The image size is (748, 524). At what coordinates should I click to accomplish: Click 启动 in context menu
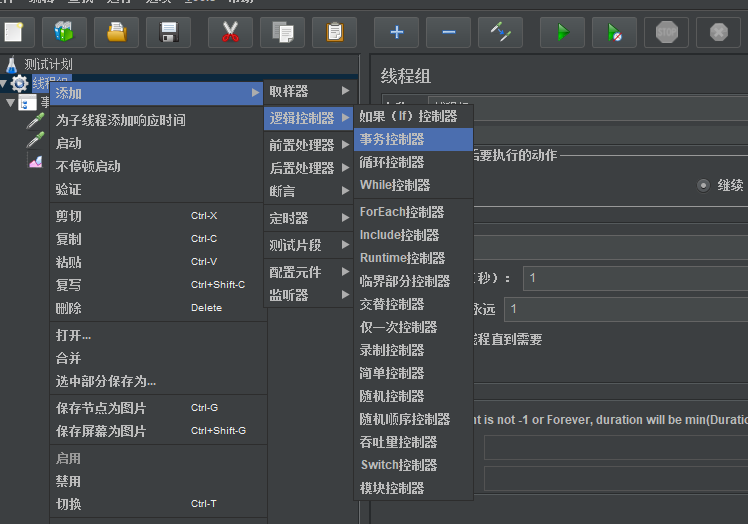point(158,143)
